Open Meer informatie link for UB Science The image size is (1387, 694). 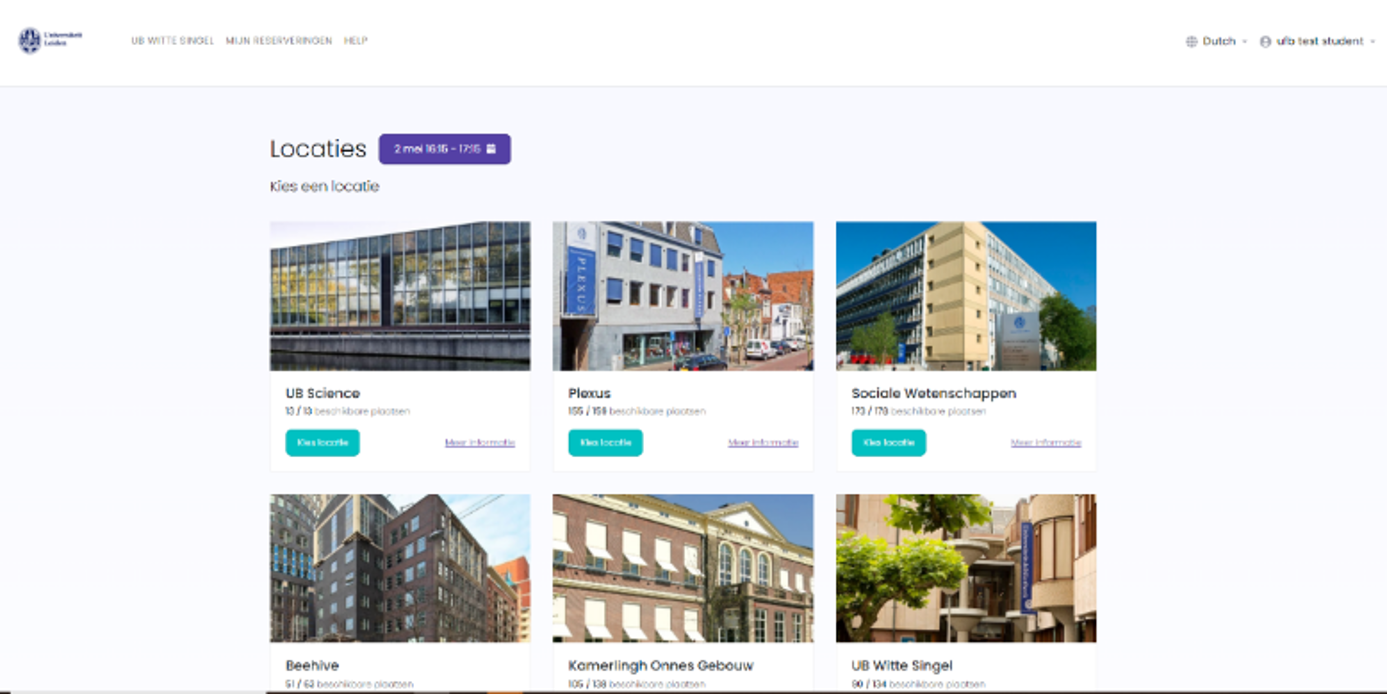coord(480,443)
